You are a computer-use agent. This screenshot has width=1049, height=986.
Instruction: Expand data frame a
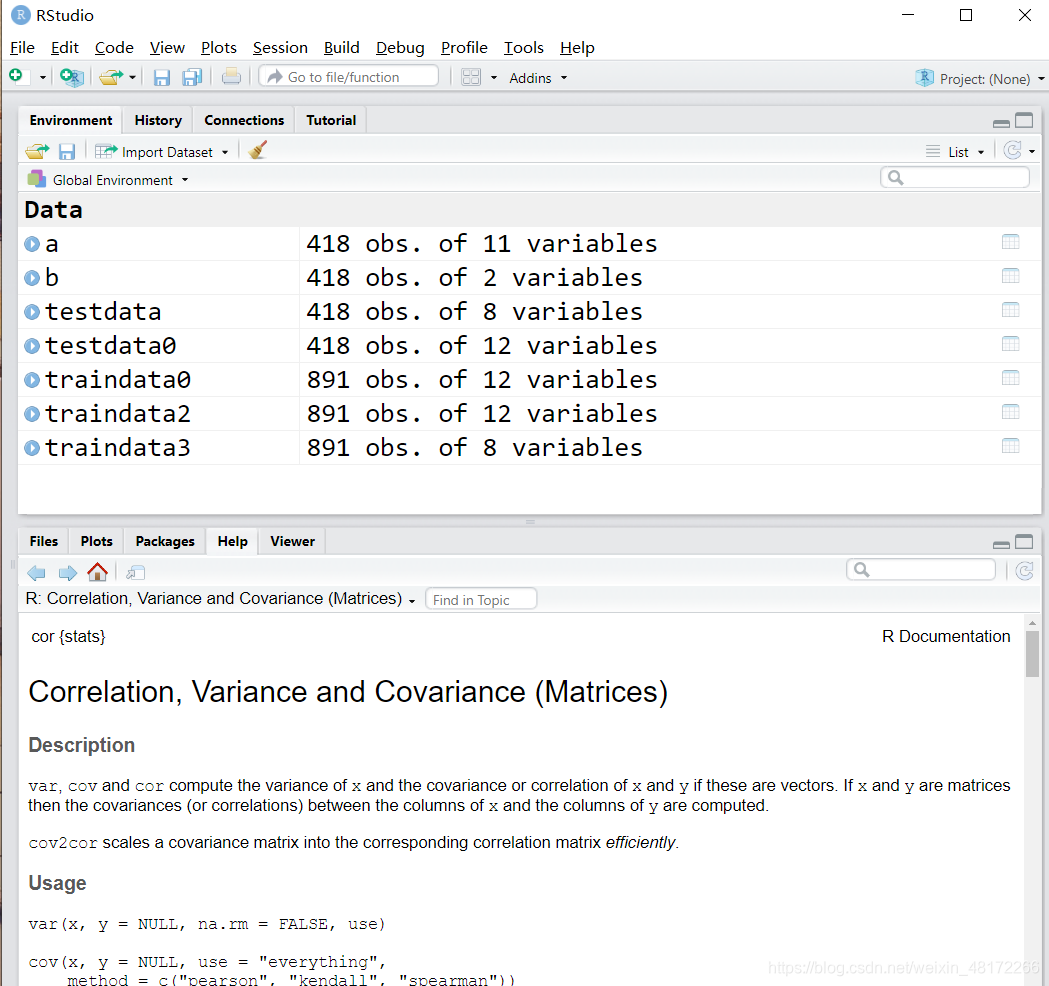[32, 244]
